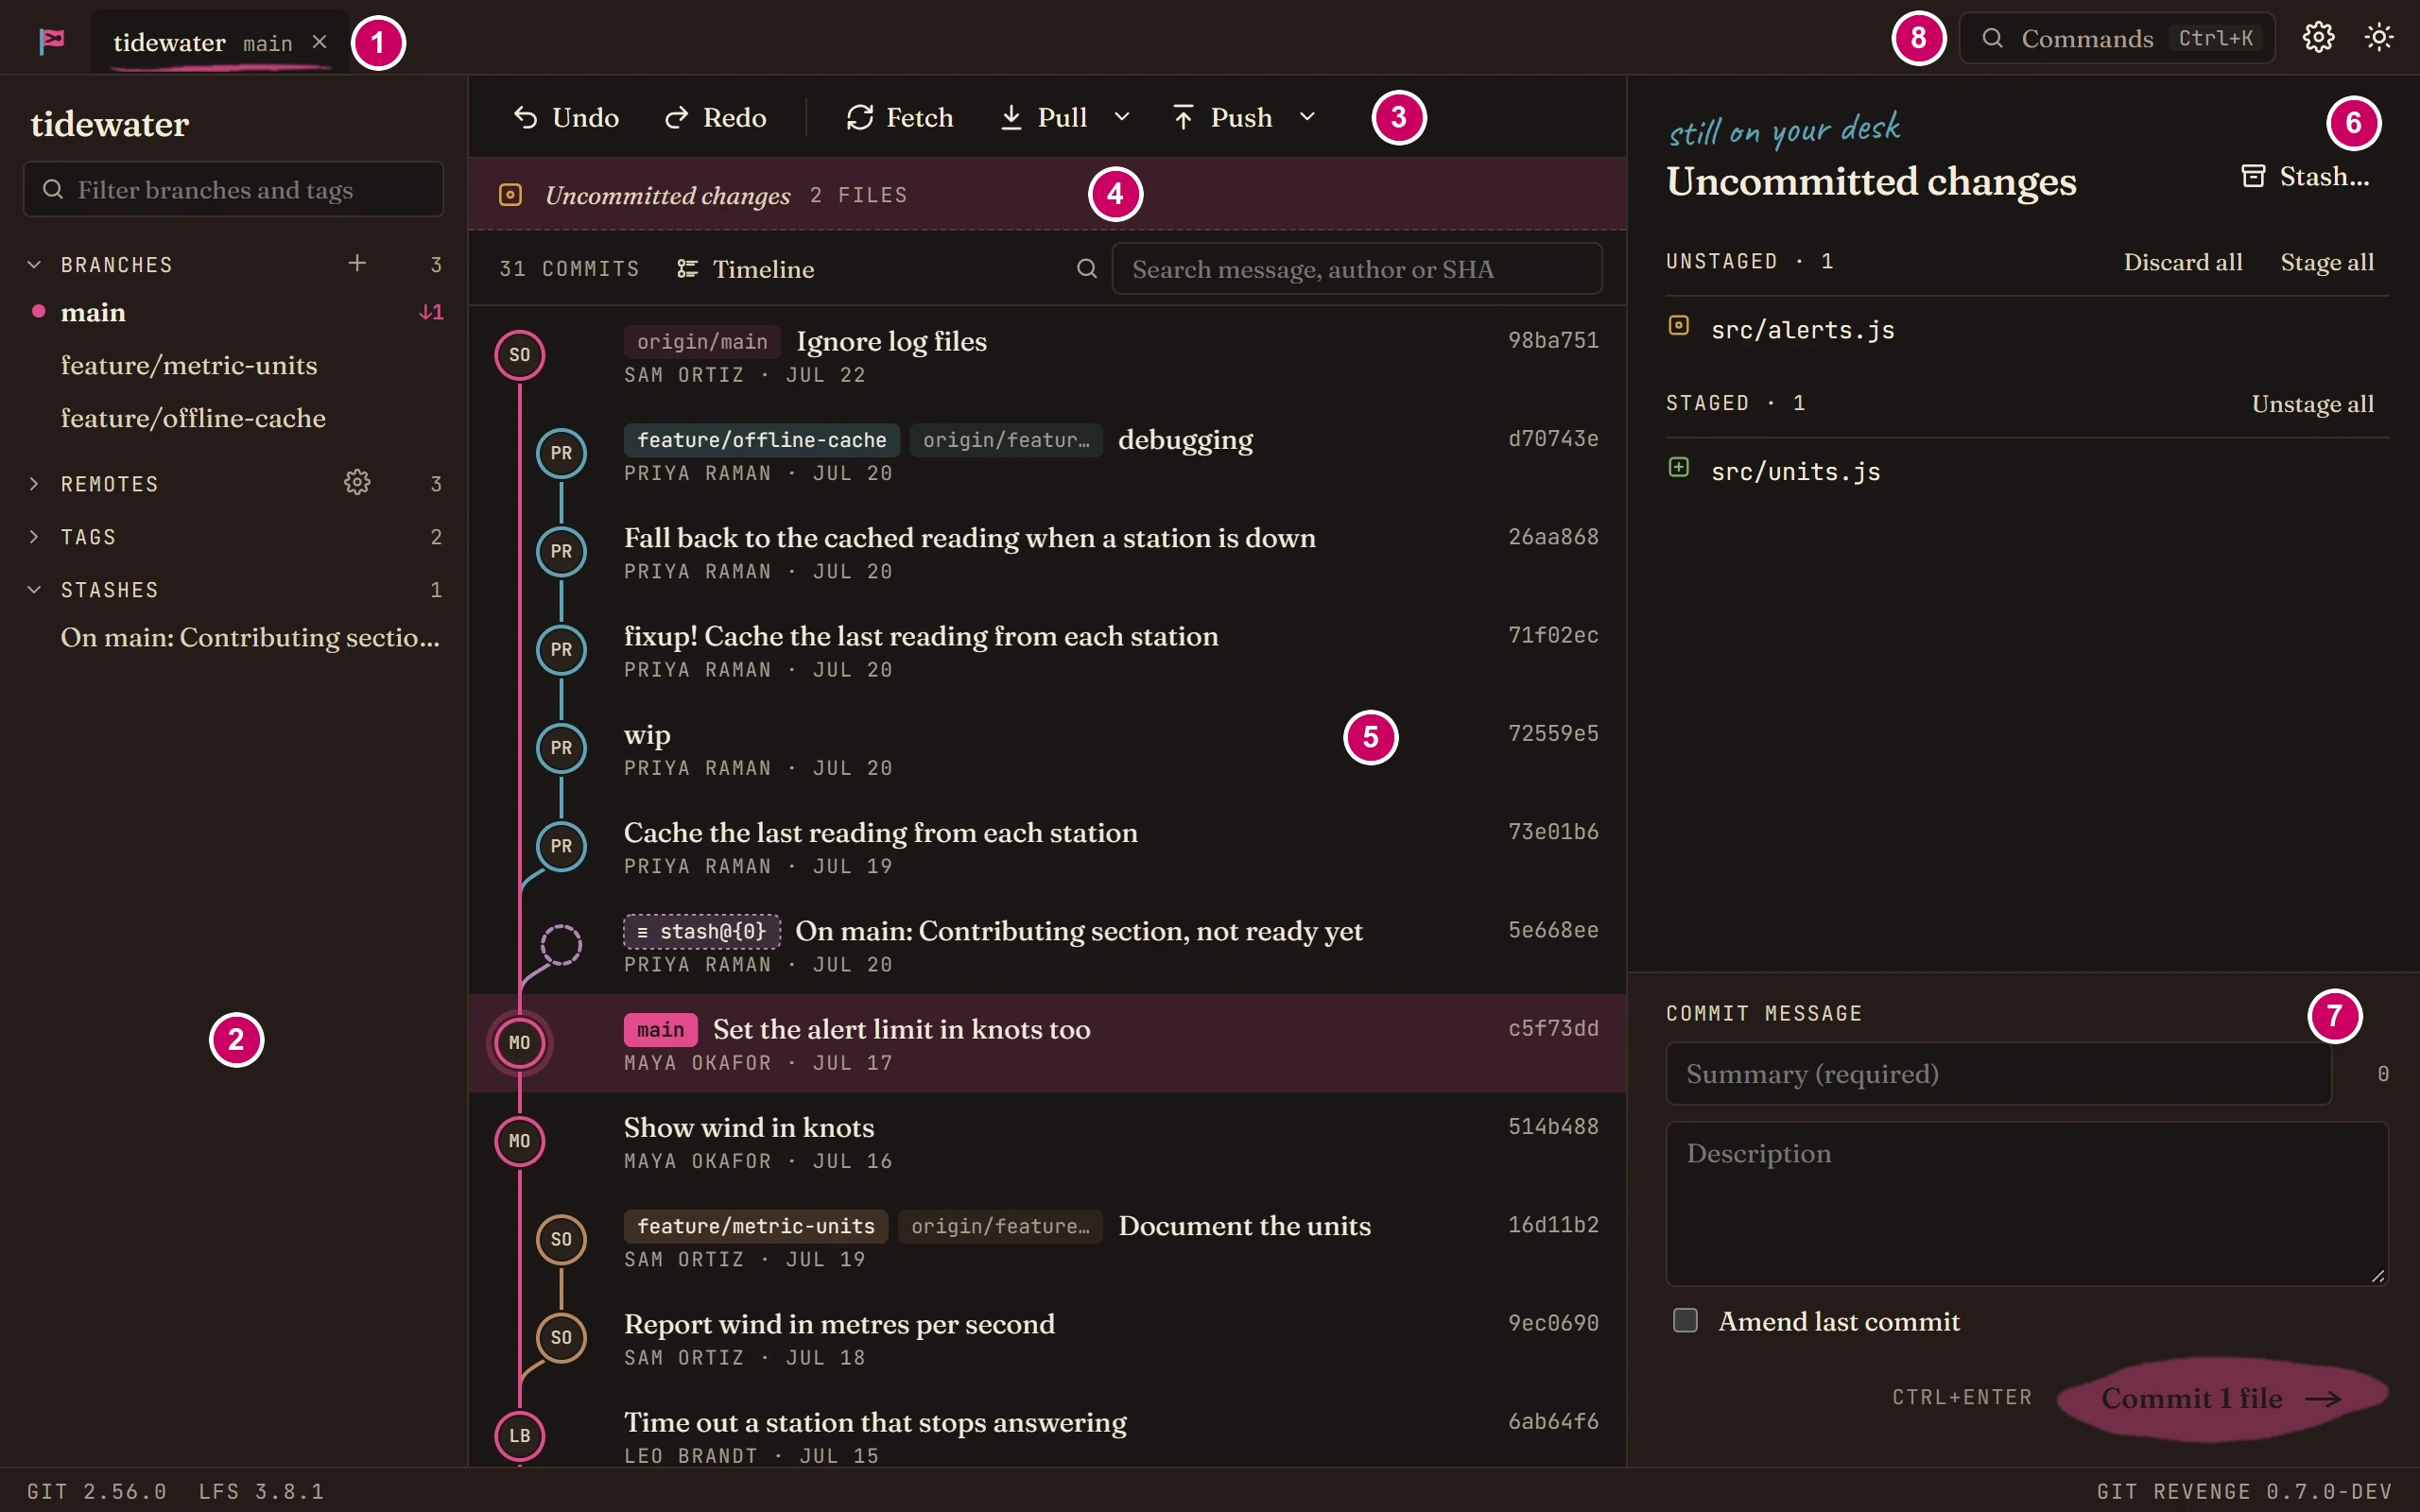Pull changes with the Pull button
Viewport: 2420px width, 1512px height.
(x=1043, y=118)
